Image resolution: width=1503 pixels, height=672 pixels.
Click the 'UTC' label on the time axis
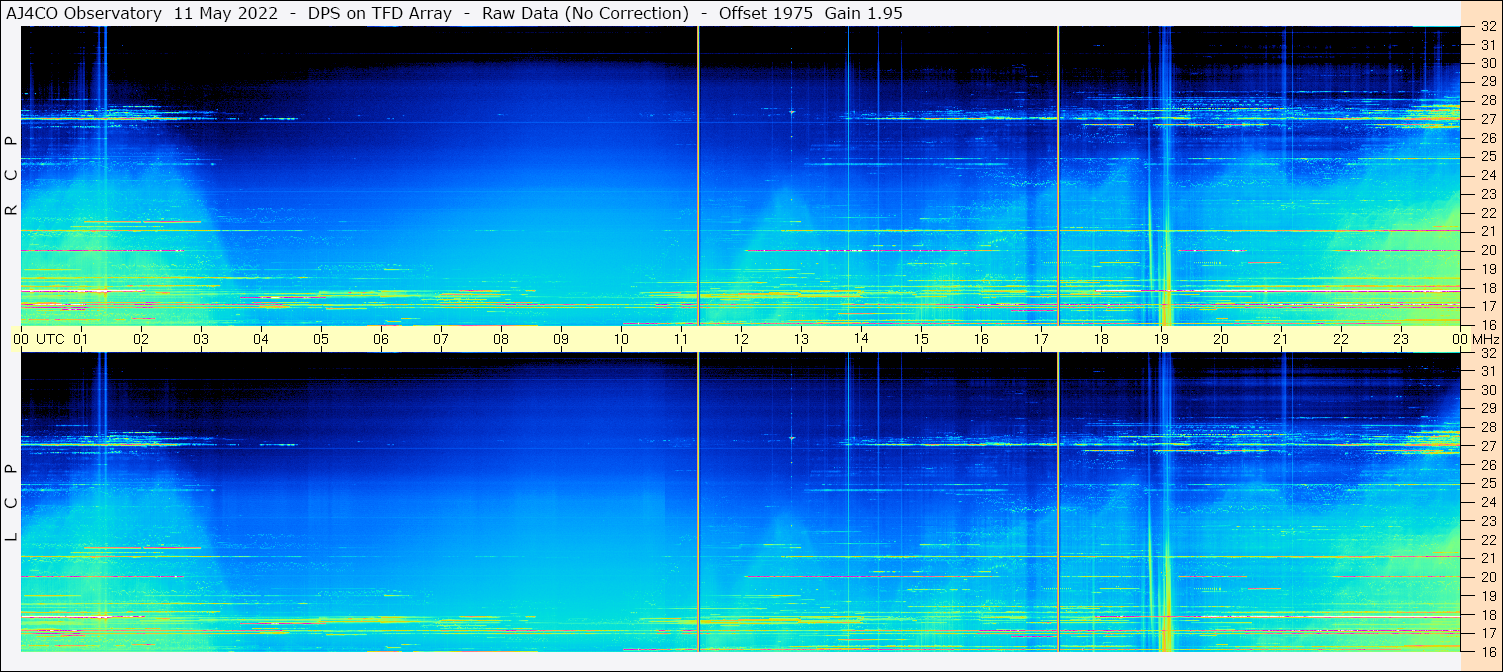click(50, 339)
